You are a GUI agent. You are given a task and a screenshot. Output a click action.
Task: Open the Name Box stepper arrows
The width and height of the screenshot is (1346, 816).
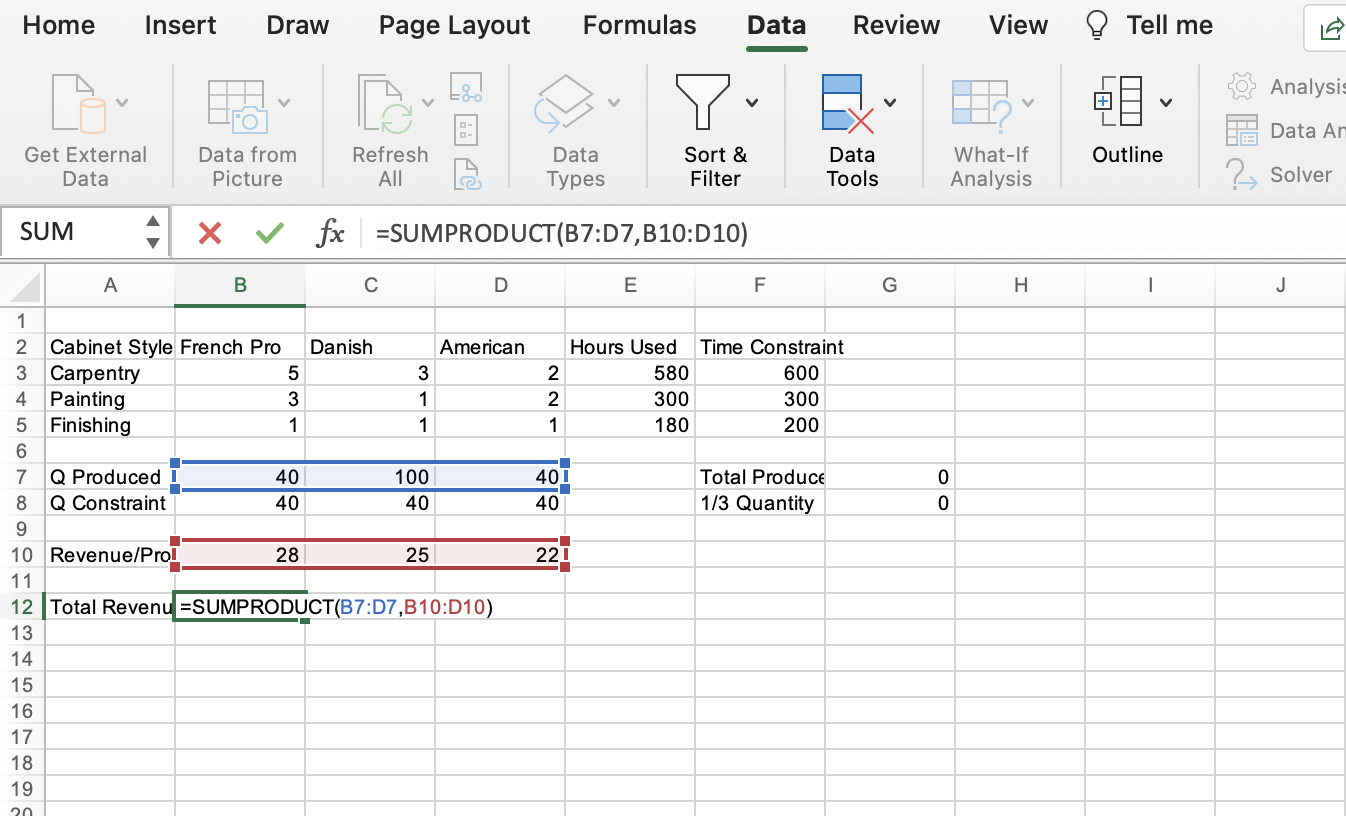point(152,232)
